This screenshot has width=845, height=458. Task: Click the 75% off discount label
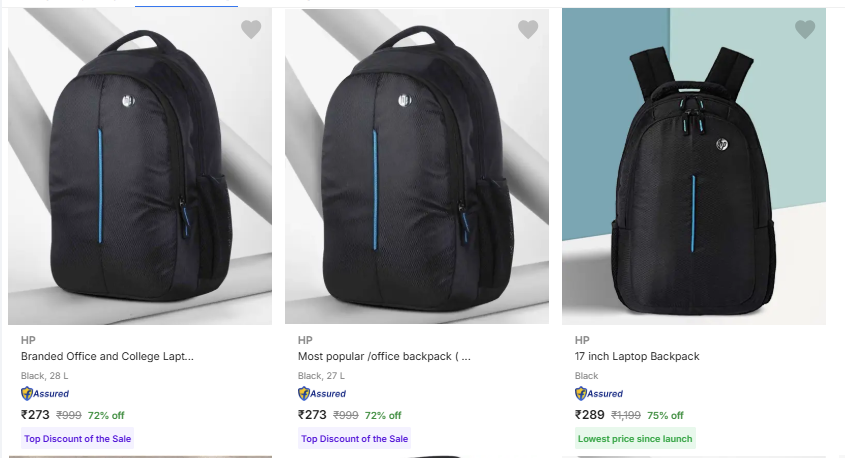(665, 416)
